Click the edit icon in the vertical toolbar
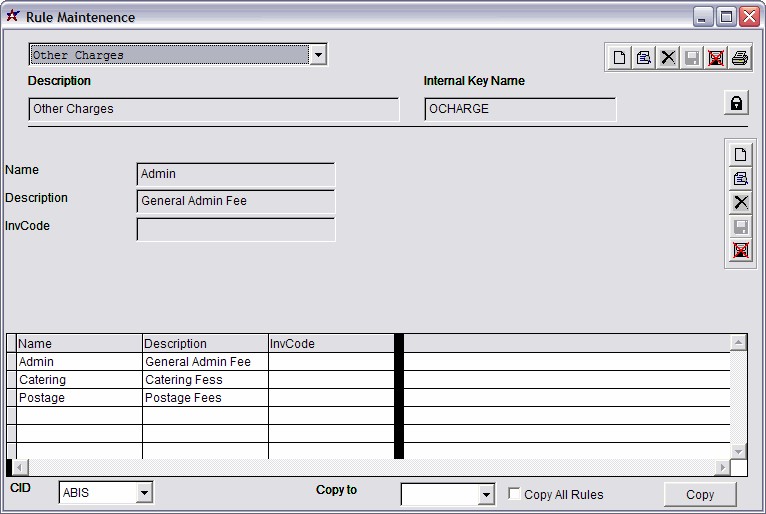 coord(740,179)
